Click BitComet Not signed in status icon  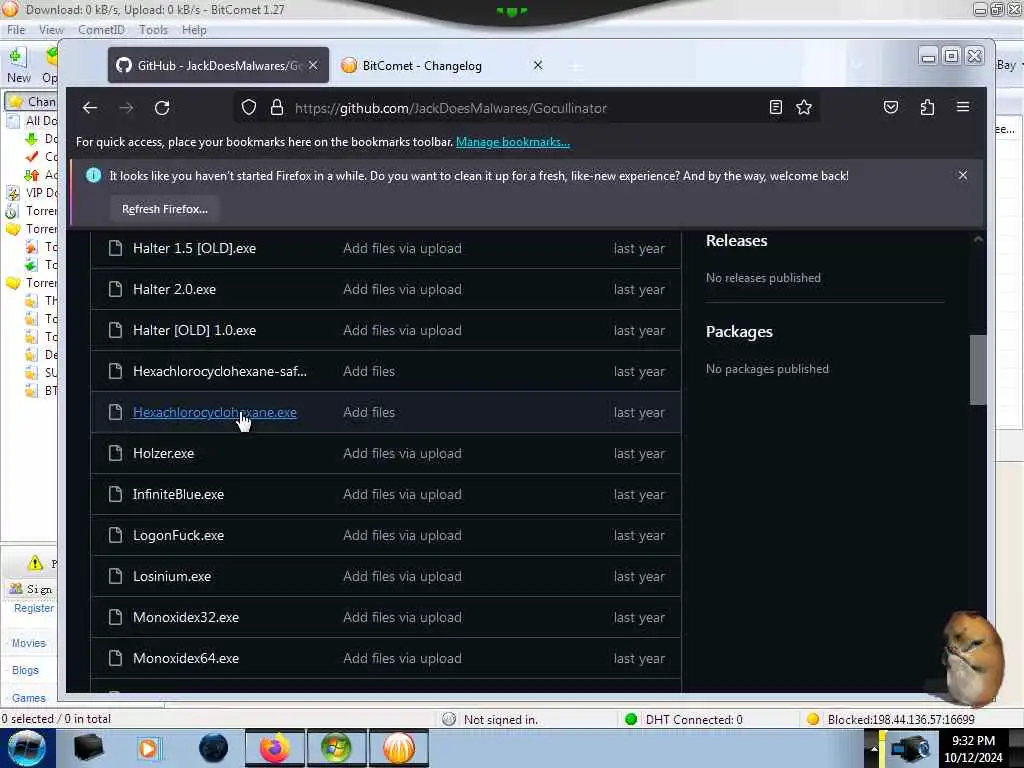(449, 719)
